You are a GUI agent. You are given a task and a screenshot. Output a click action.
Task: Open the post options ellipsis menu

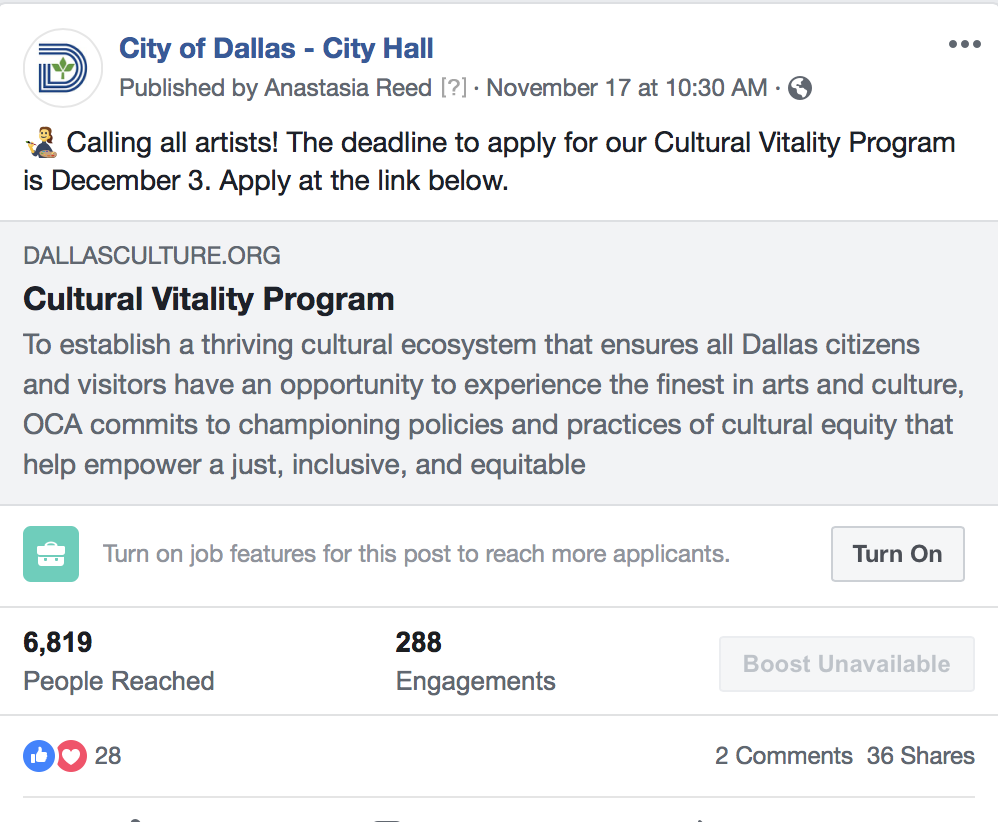[964, 45]
